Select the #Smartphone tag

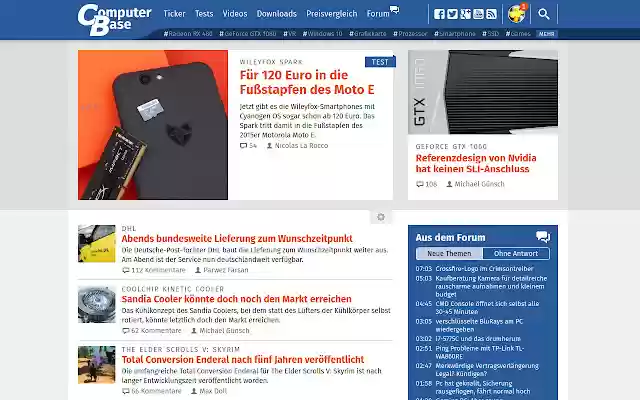455,33
